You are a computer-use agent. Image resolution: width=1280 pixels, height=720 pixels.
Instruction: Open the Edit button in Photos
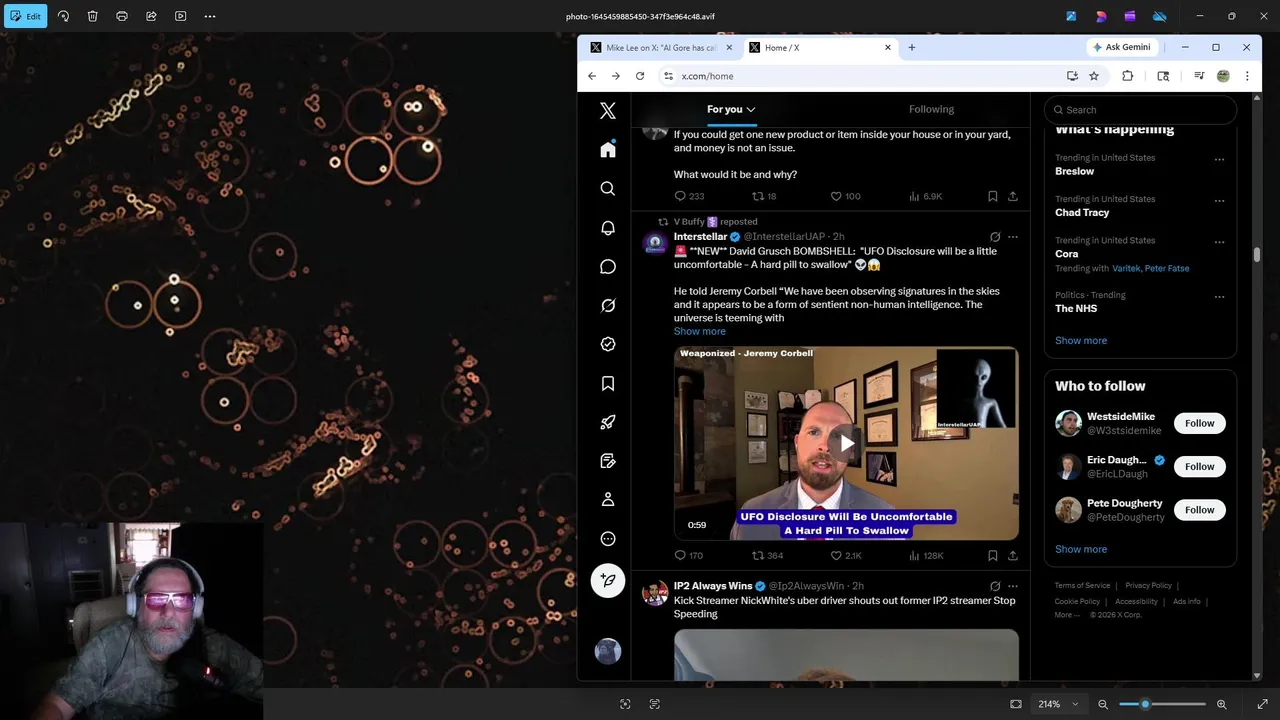click(x=27, y=16)
